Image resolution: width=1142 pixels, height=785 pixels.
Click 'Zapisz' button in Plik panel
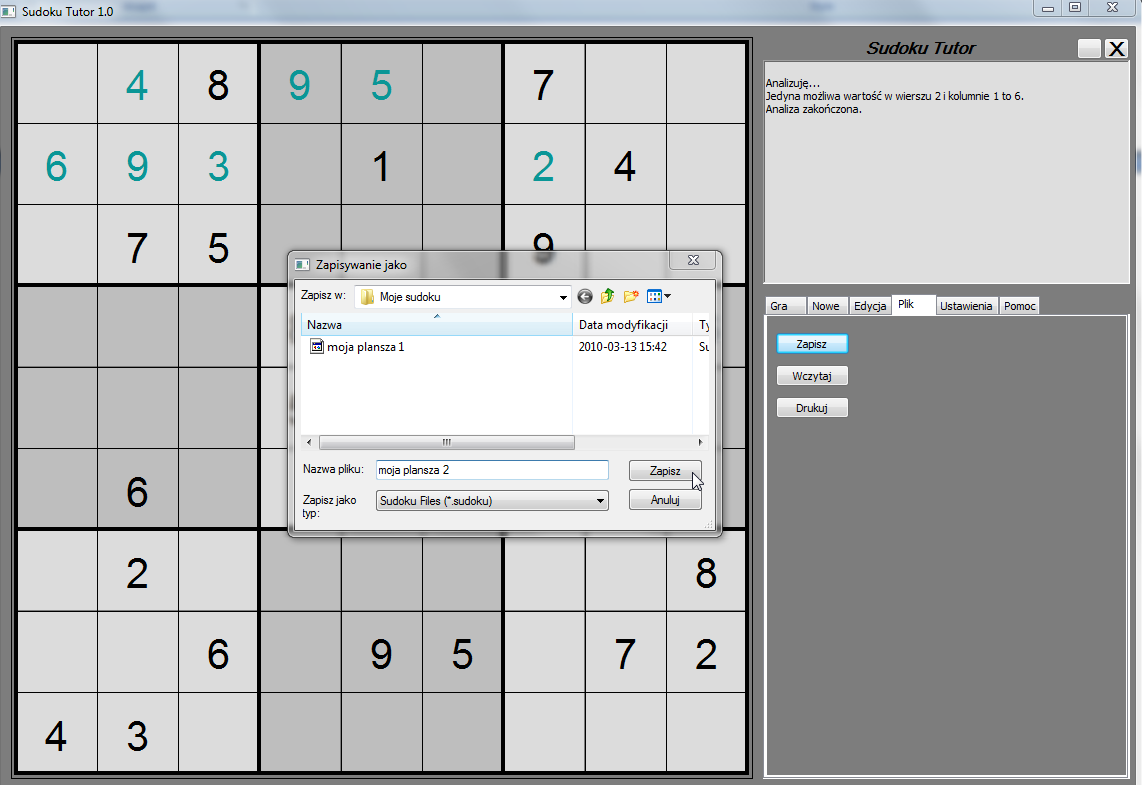(x=812, y=344)
